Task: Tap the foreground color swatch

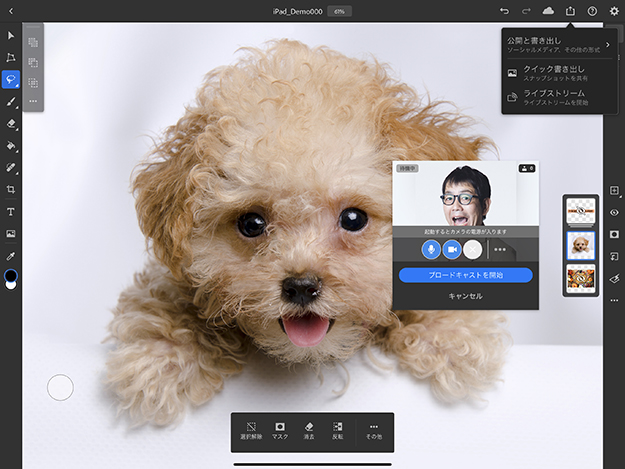Action: point(11,275)
